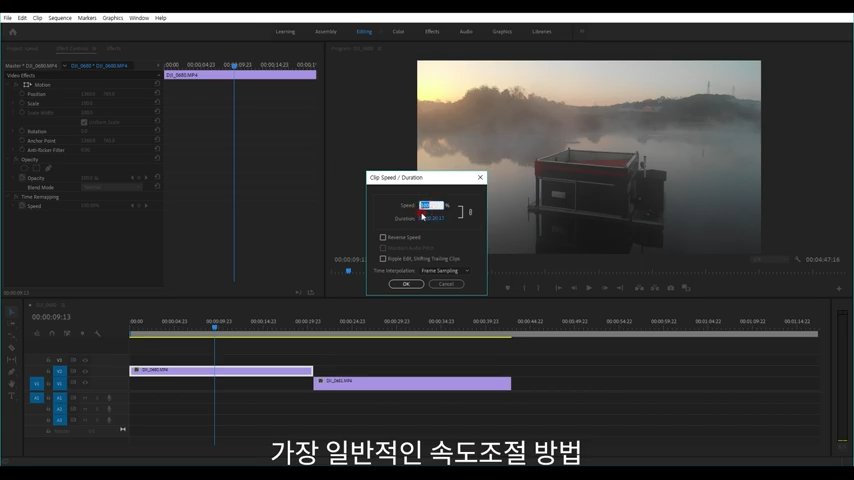Viewport: 854px width, 480px height.
Task: Open the Time Interpolation Frame Sampling dropdown
Action: tap(443, 270)
